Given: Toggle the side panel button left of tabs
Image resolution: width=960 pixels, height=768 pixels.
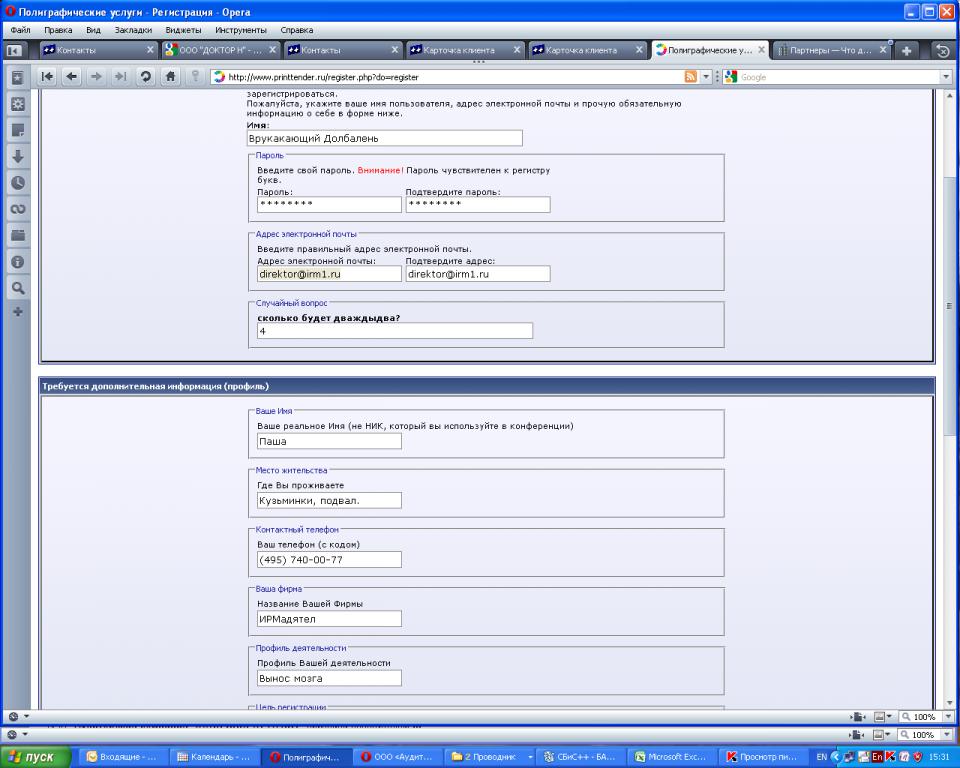Looking at the screenshot, I should tap(14, 50).
